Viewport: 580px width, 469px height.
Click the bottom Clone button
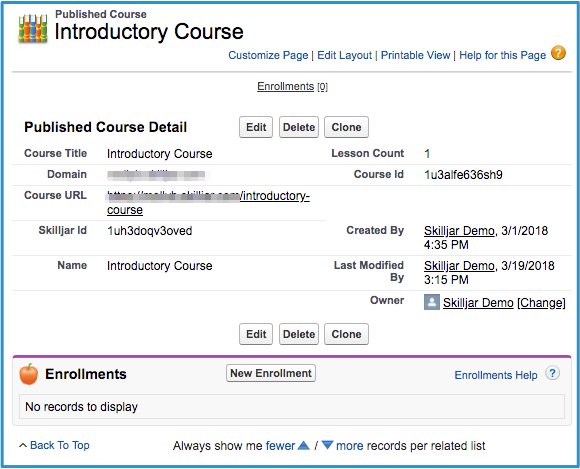(x=346, y=334)
